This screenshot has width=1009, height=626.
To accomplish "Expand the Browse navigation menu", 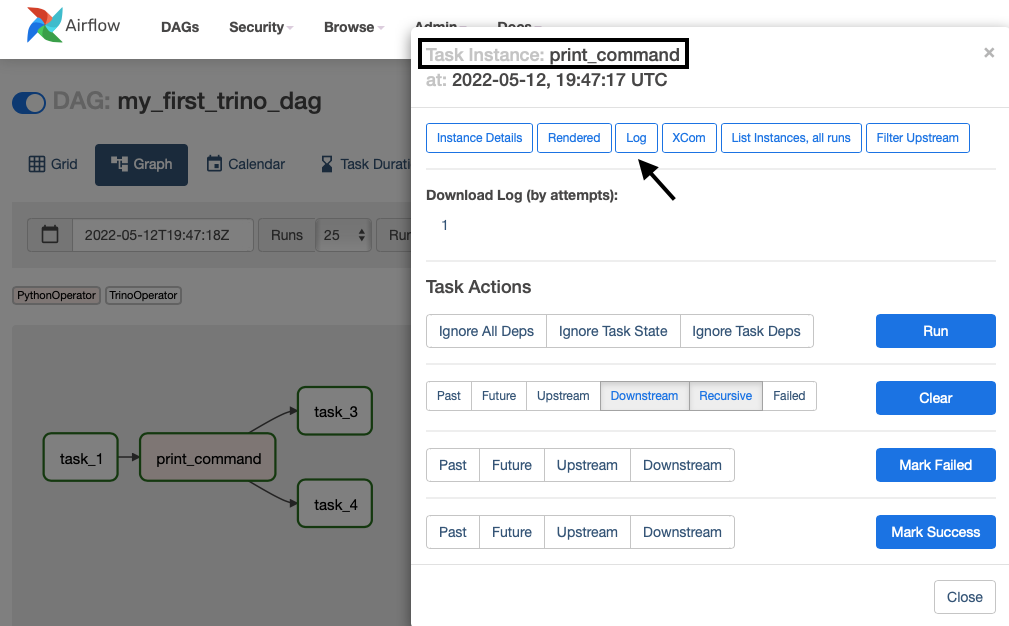I will pos(354,27).
